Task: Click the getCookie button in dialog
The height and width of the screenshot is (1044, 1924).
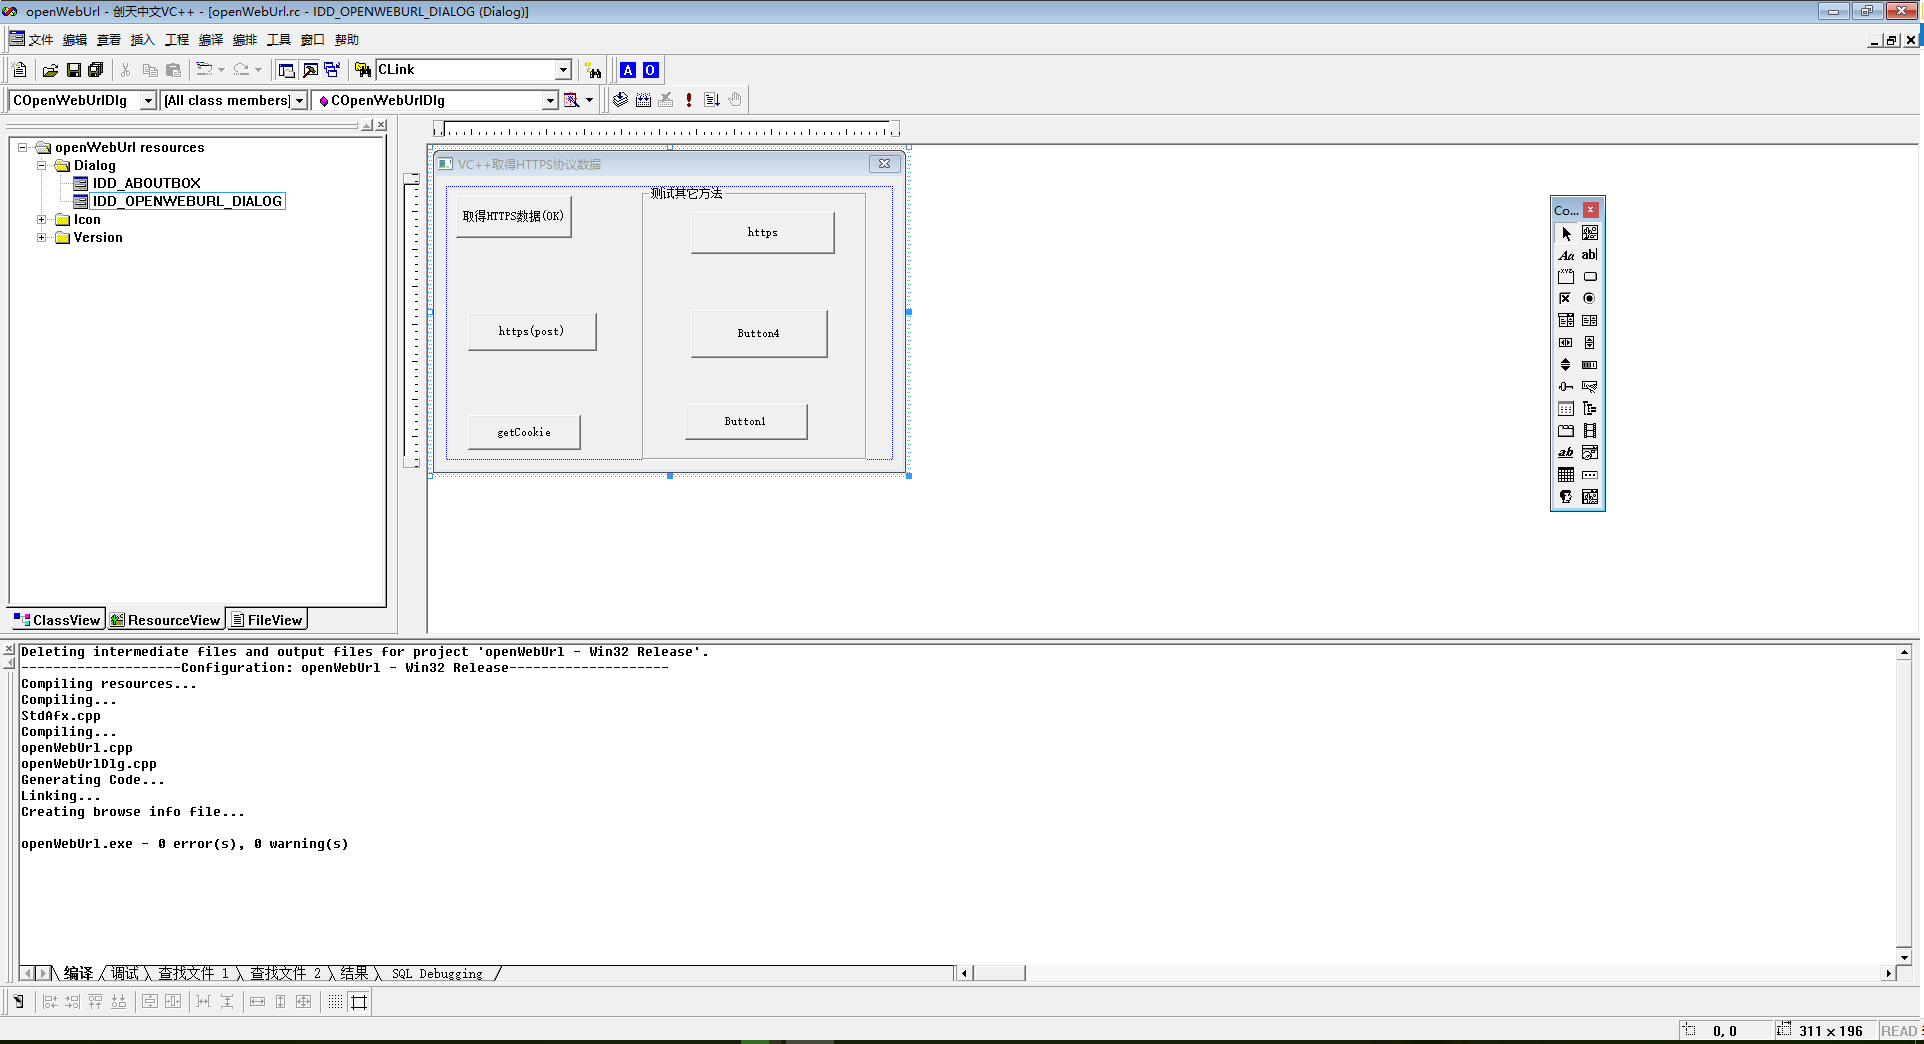Action: (524, 433)
